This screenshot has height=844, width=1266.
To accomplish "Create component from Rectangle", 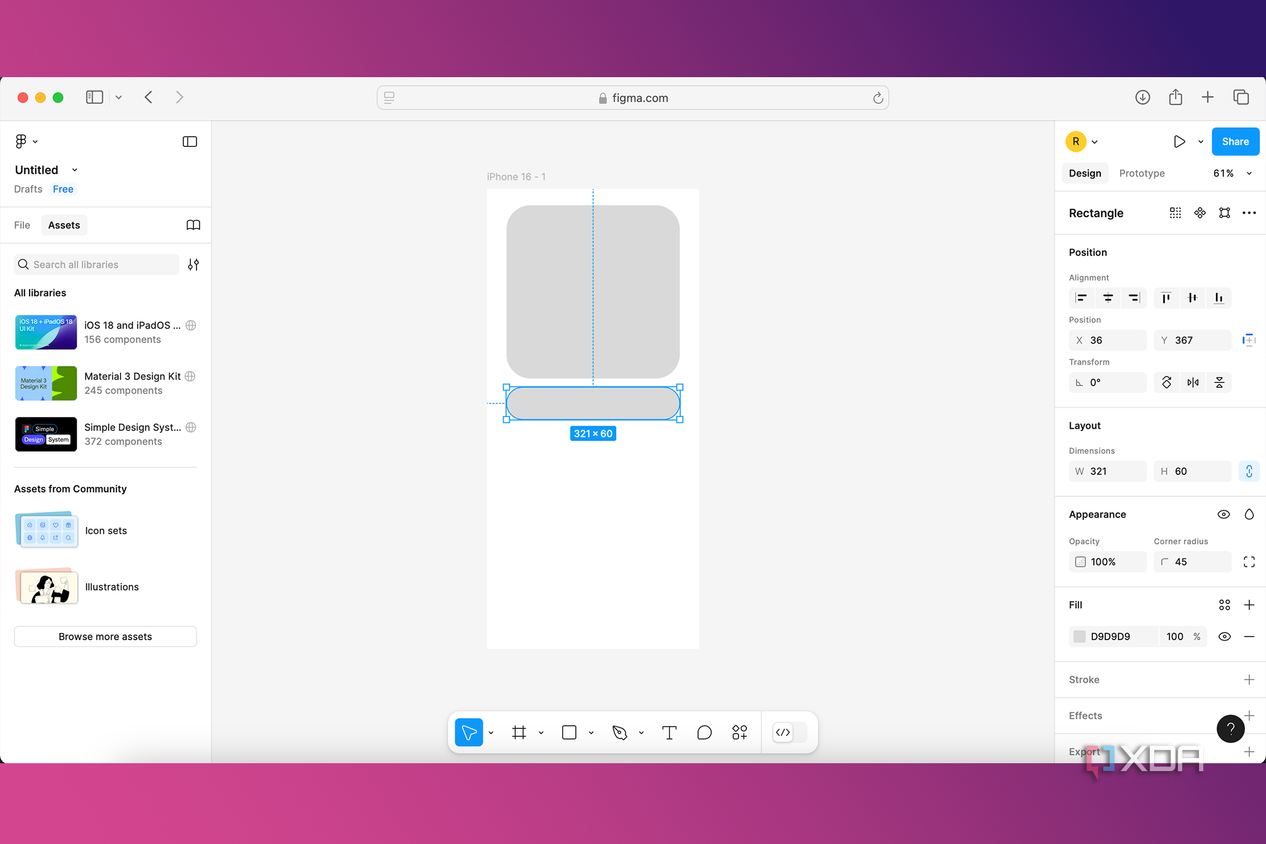I will coord(1200,213).
